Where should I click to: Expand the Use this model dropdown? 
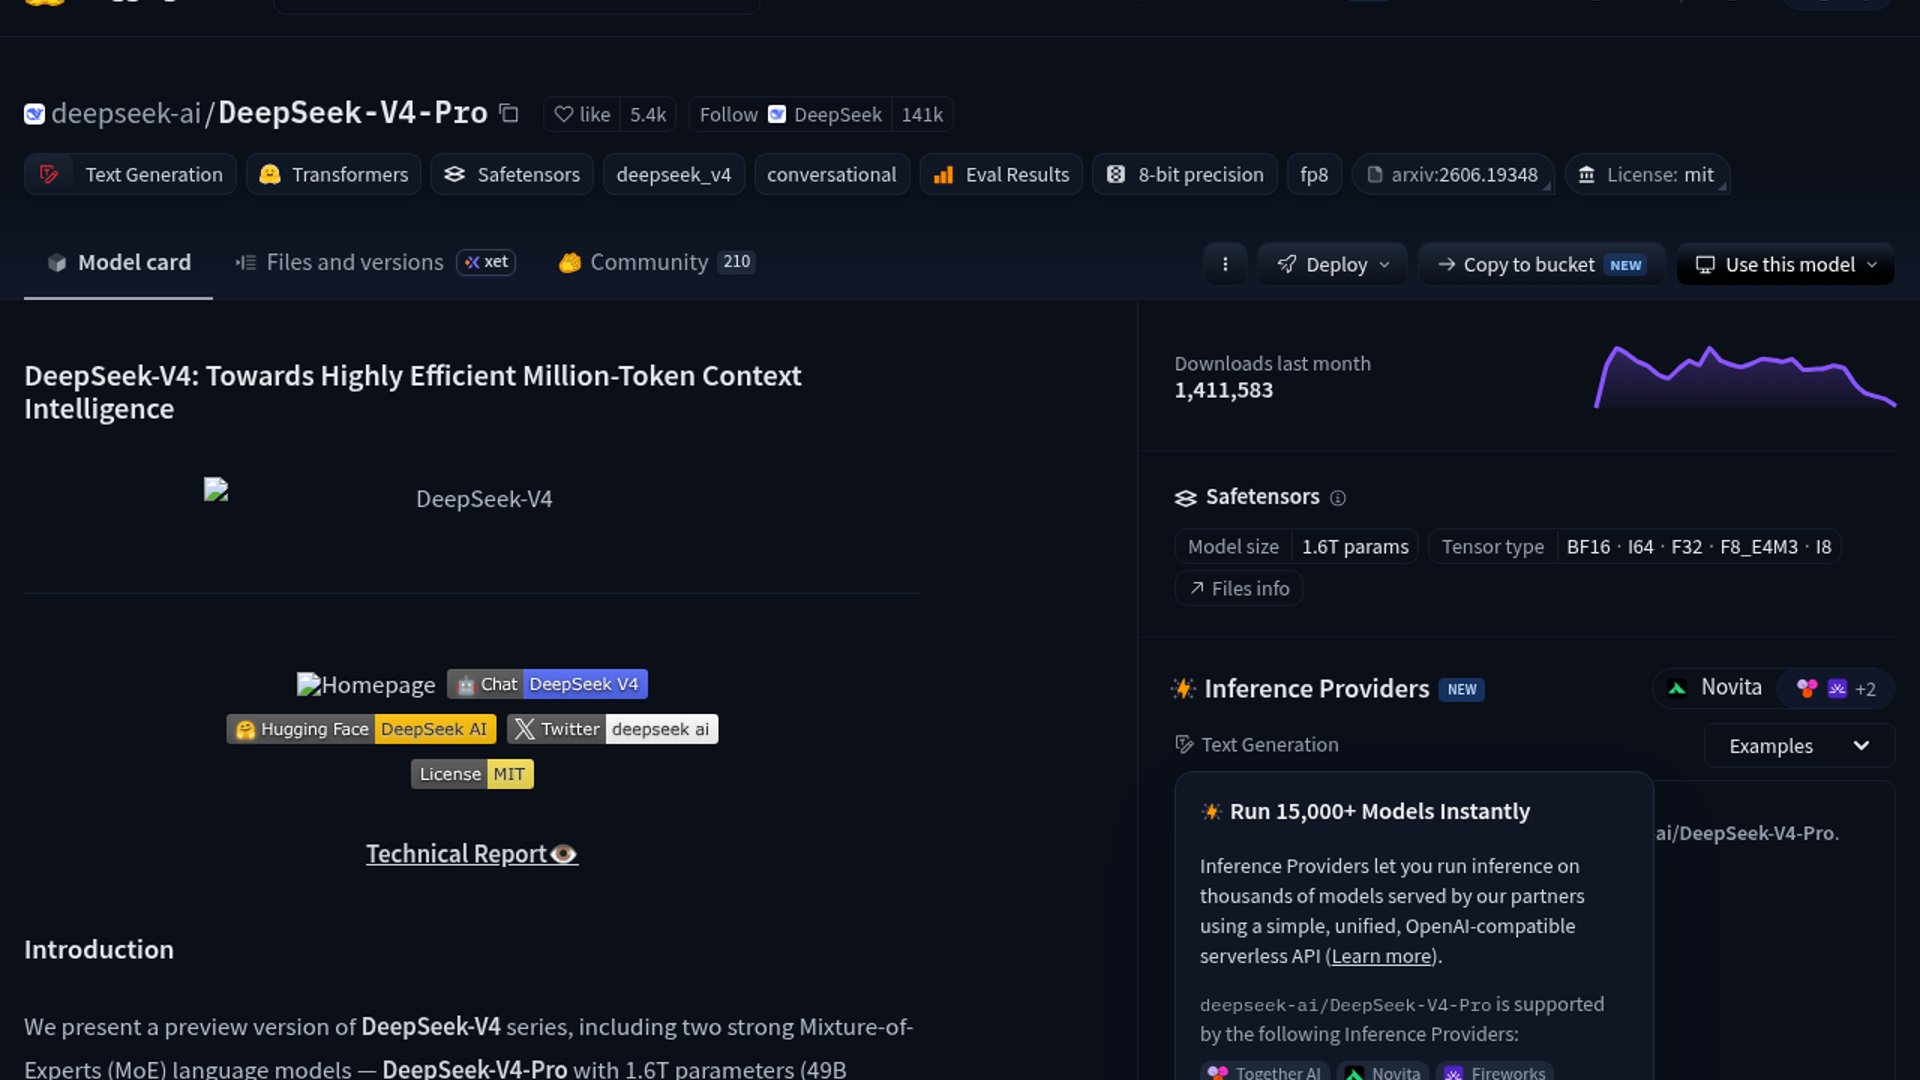pos(1785,264)
